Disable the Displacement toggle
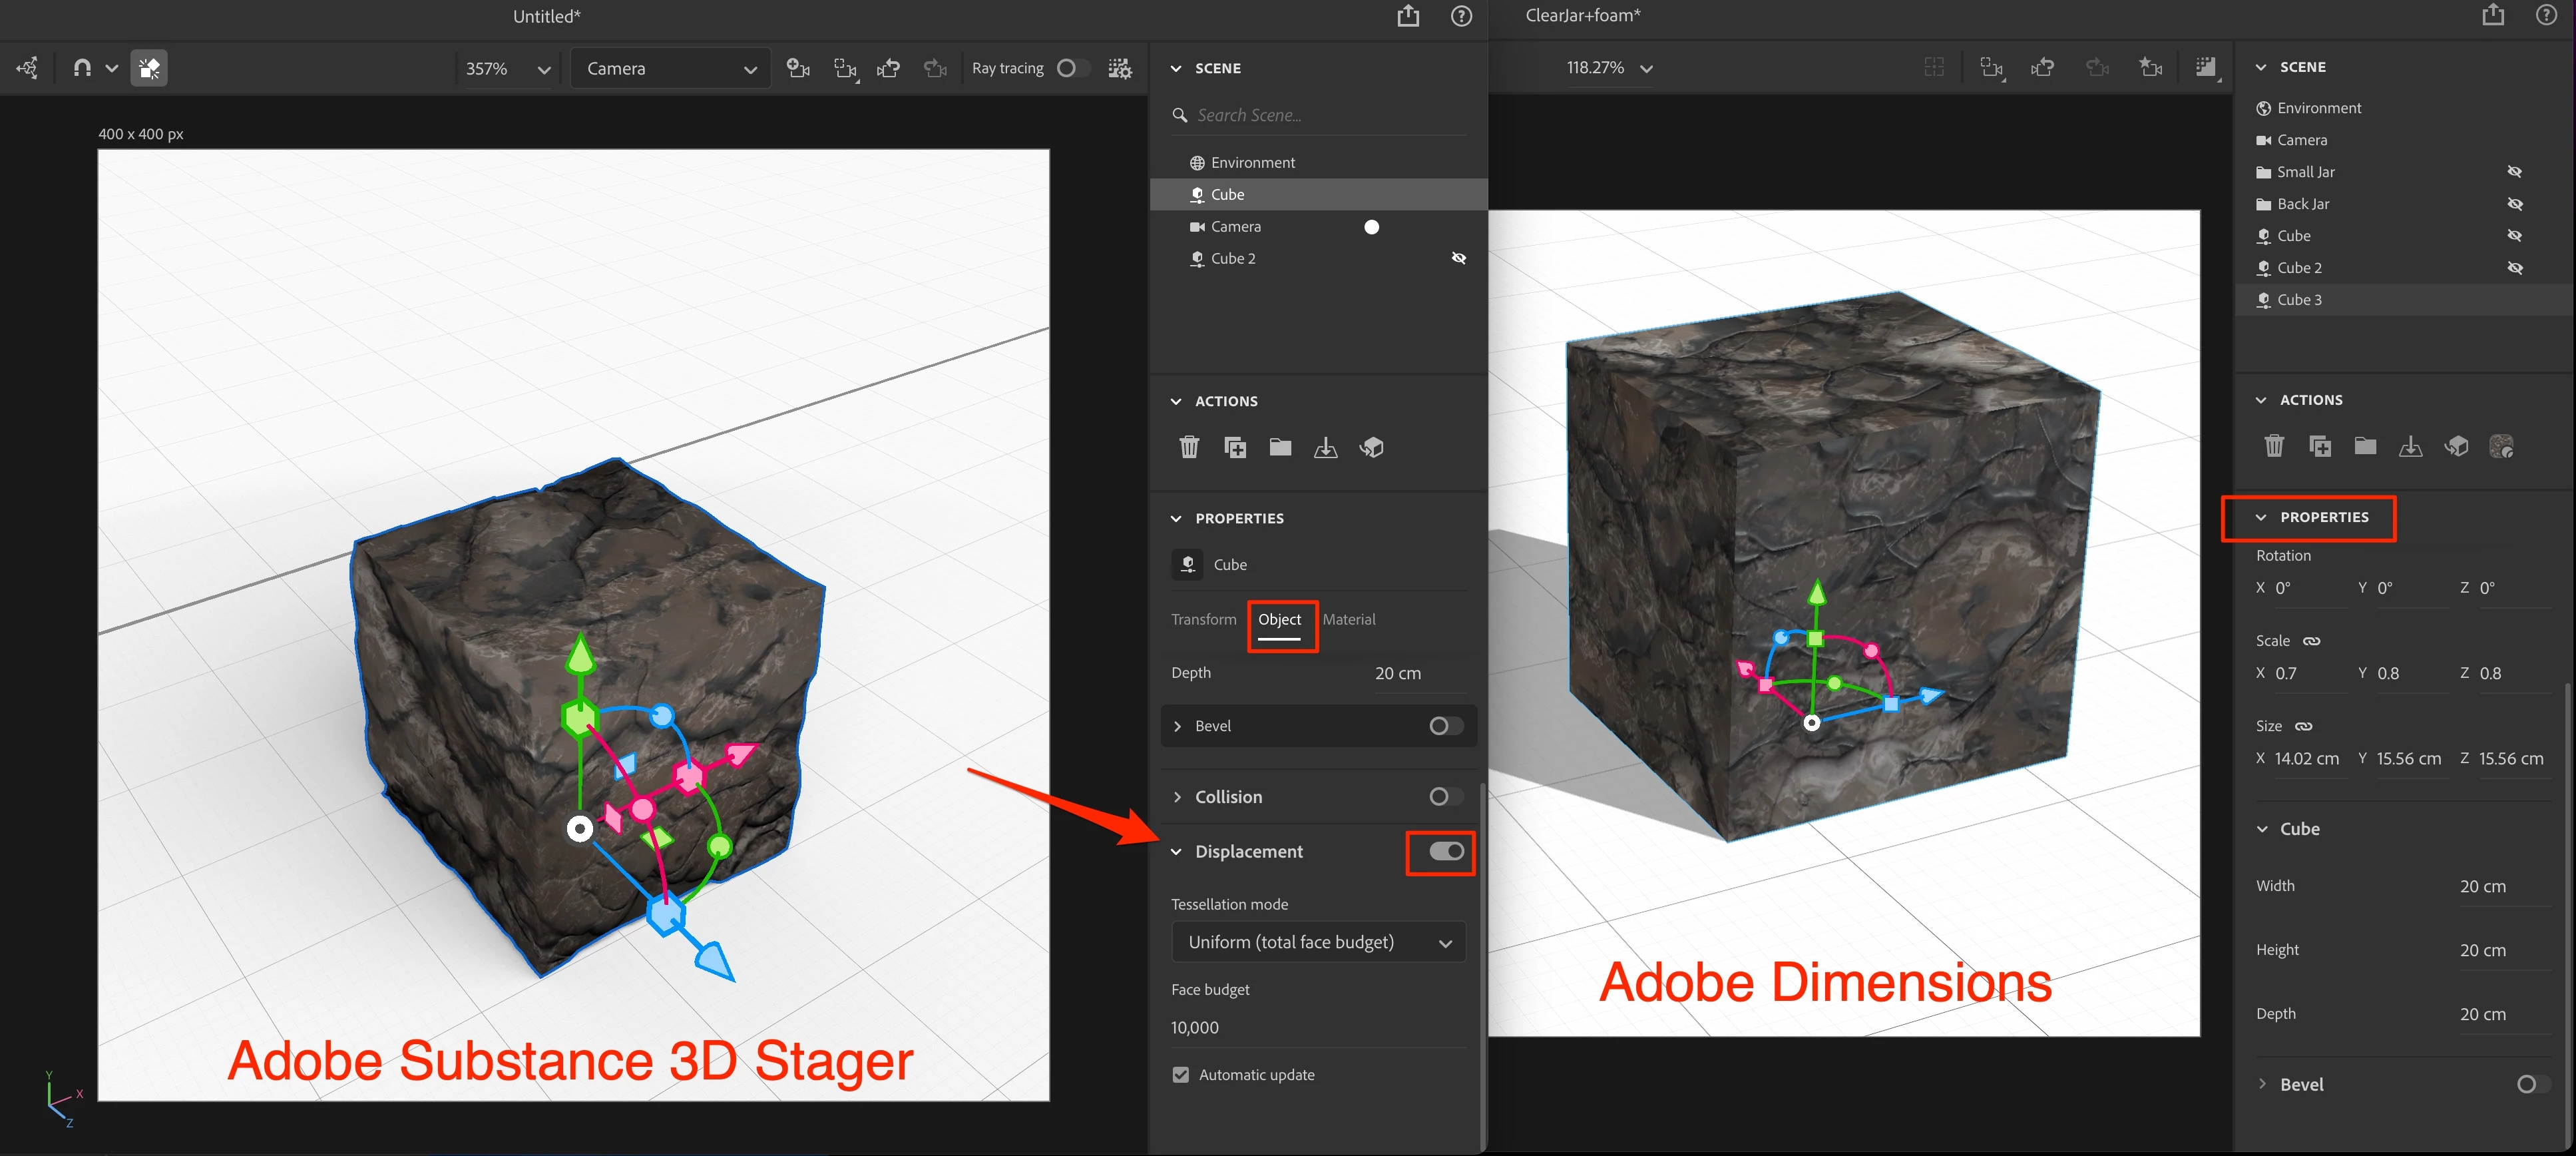Image resolution: width=2576 pixels, height=1156 pixels. click(x=1445, y=851)
